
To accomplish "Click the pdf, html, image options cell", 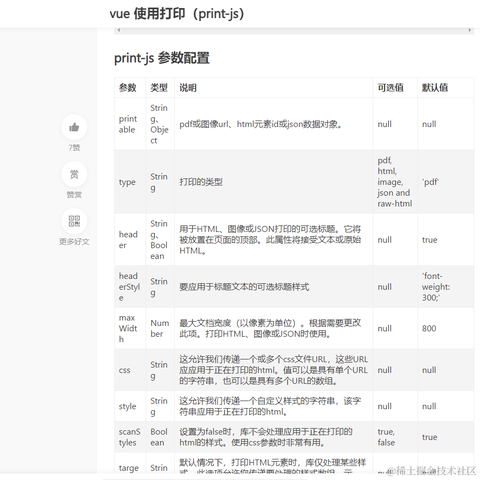I will pyautogui.click(x=395, y=182).
